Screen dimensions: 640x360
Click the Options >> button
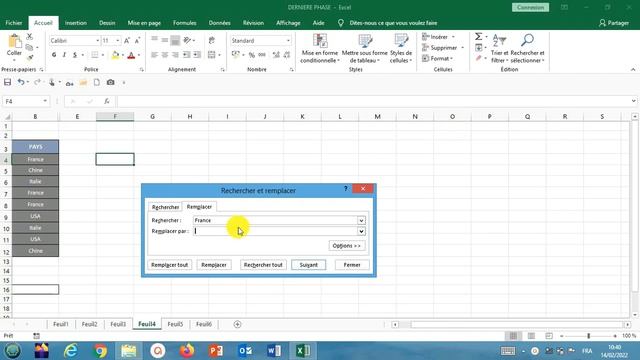pos(347,246)
